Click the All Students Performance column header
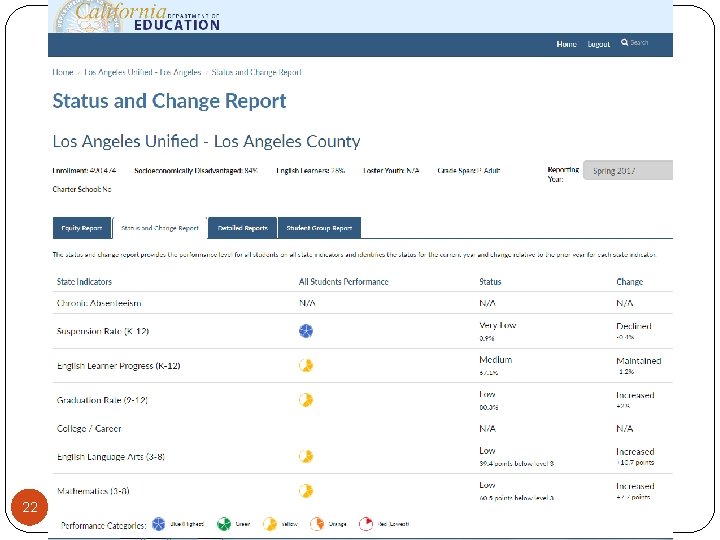720x540 pixels. (343, 281)
